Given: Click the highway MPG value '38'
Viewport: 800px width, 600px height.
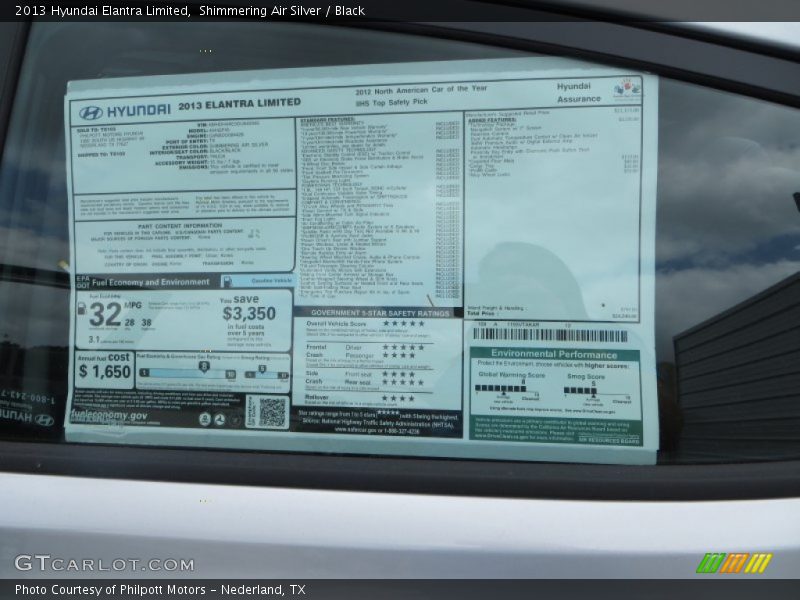Looking at the screenshot, I should pos(146,322).
